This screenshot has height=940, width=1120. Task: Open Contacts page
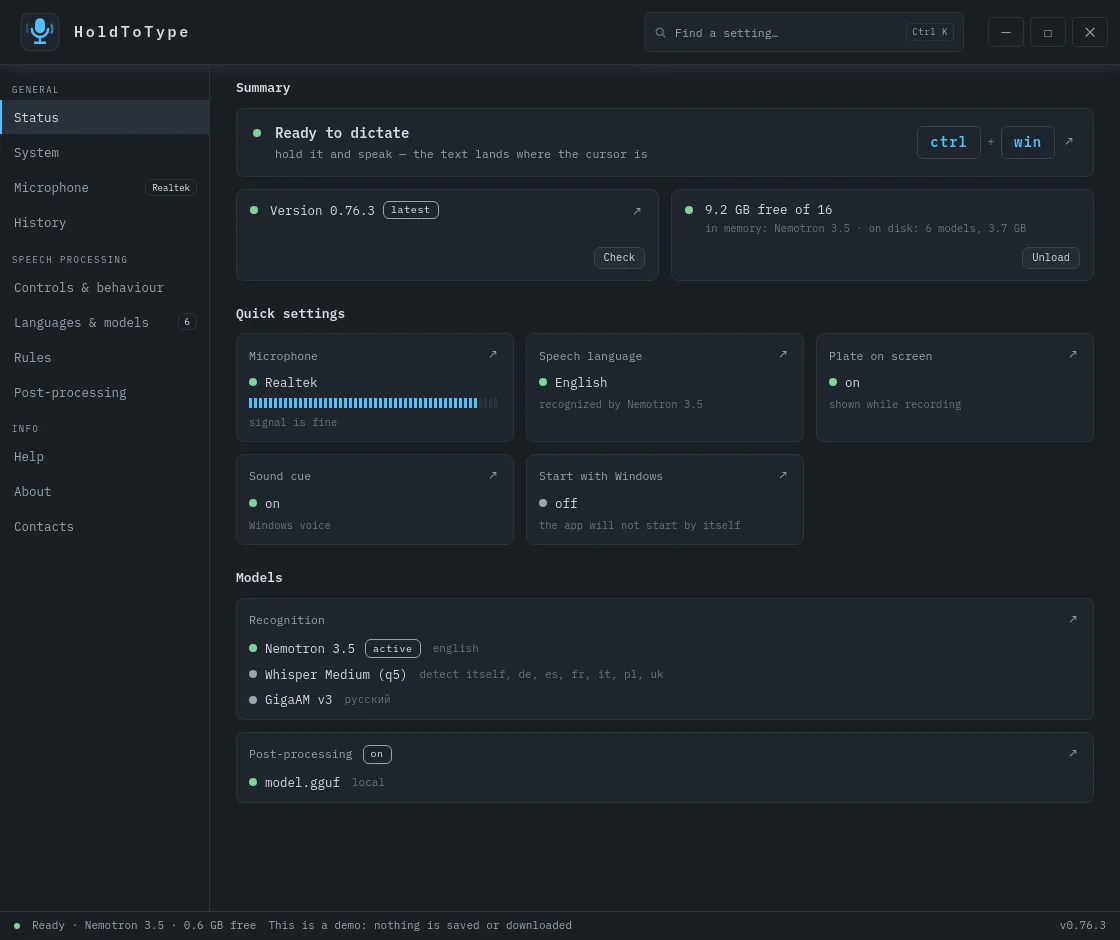pos(104,526)
